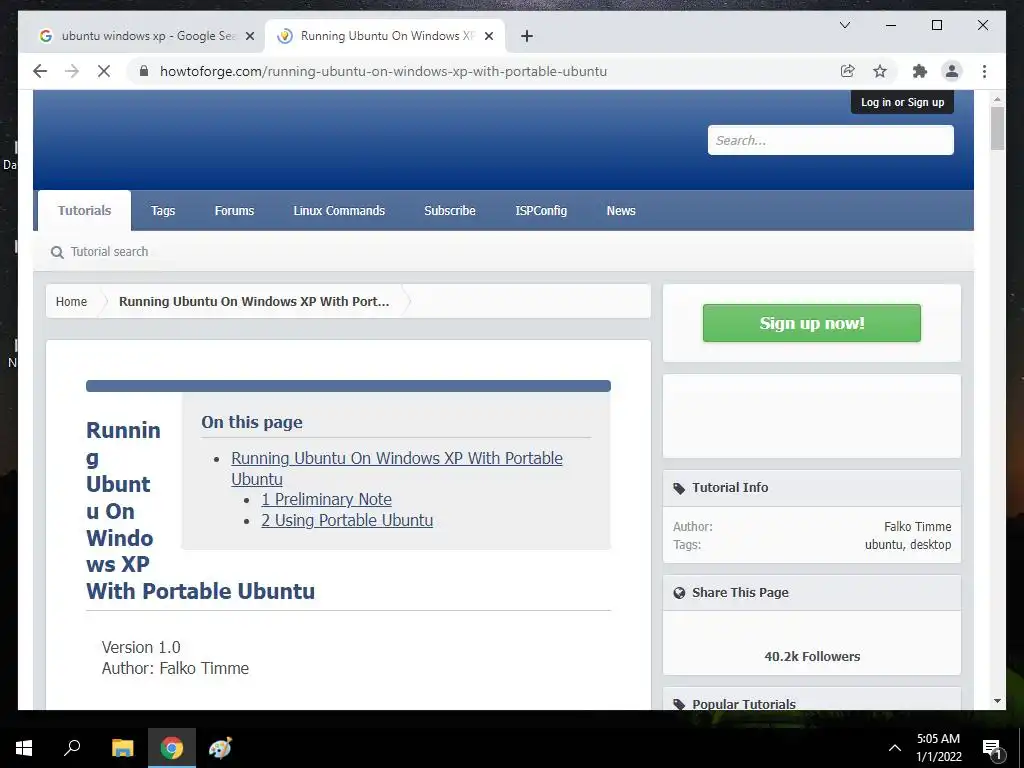1024x768 pixels.
Task: Close the Running Ubuntu On Windows XP tab
Action: click(488, 36)
